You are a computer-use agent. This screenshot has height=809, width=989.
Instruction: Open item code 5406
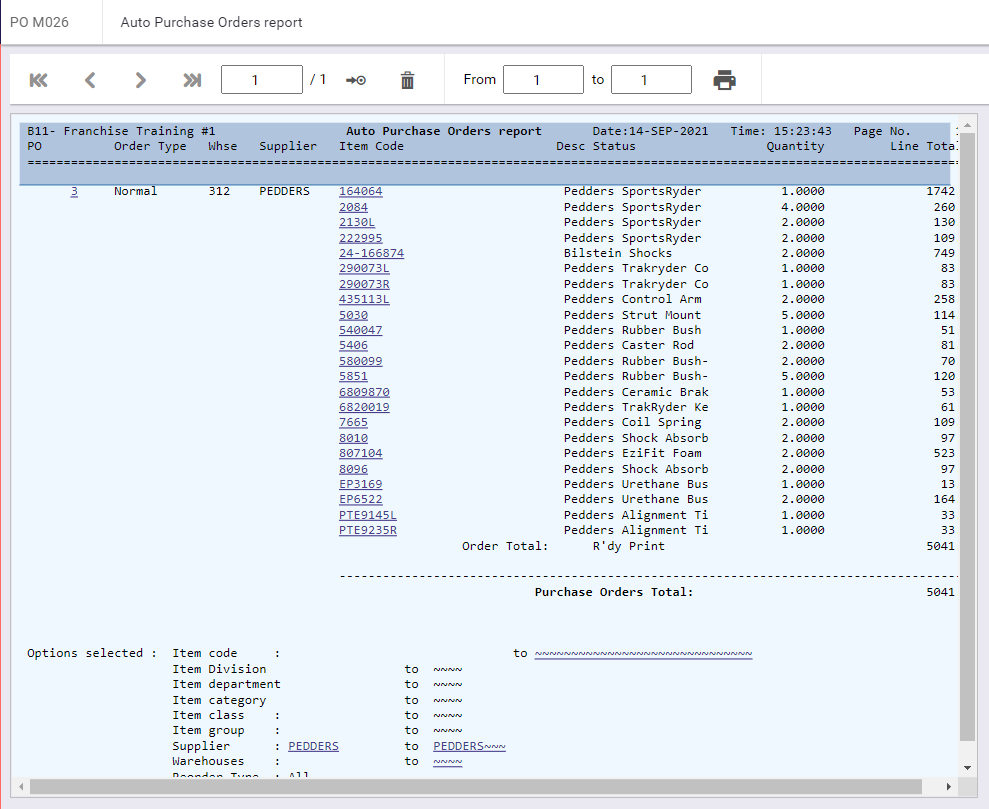[x=353, y=345]
